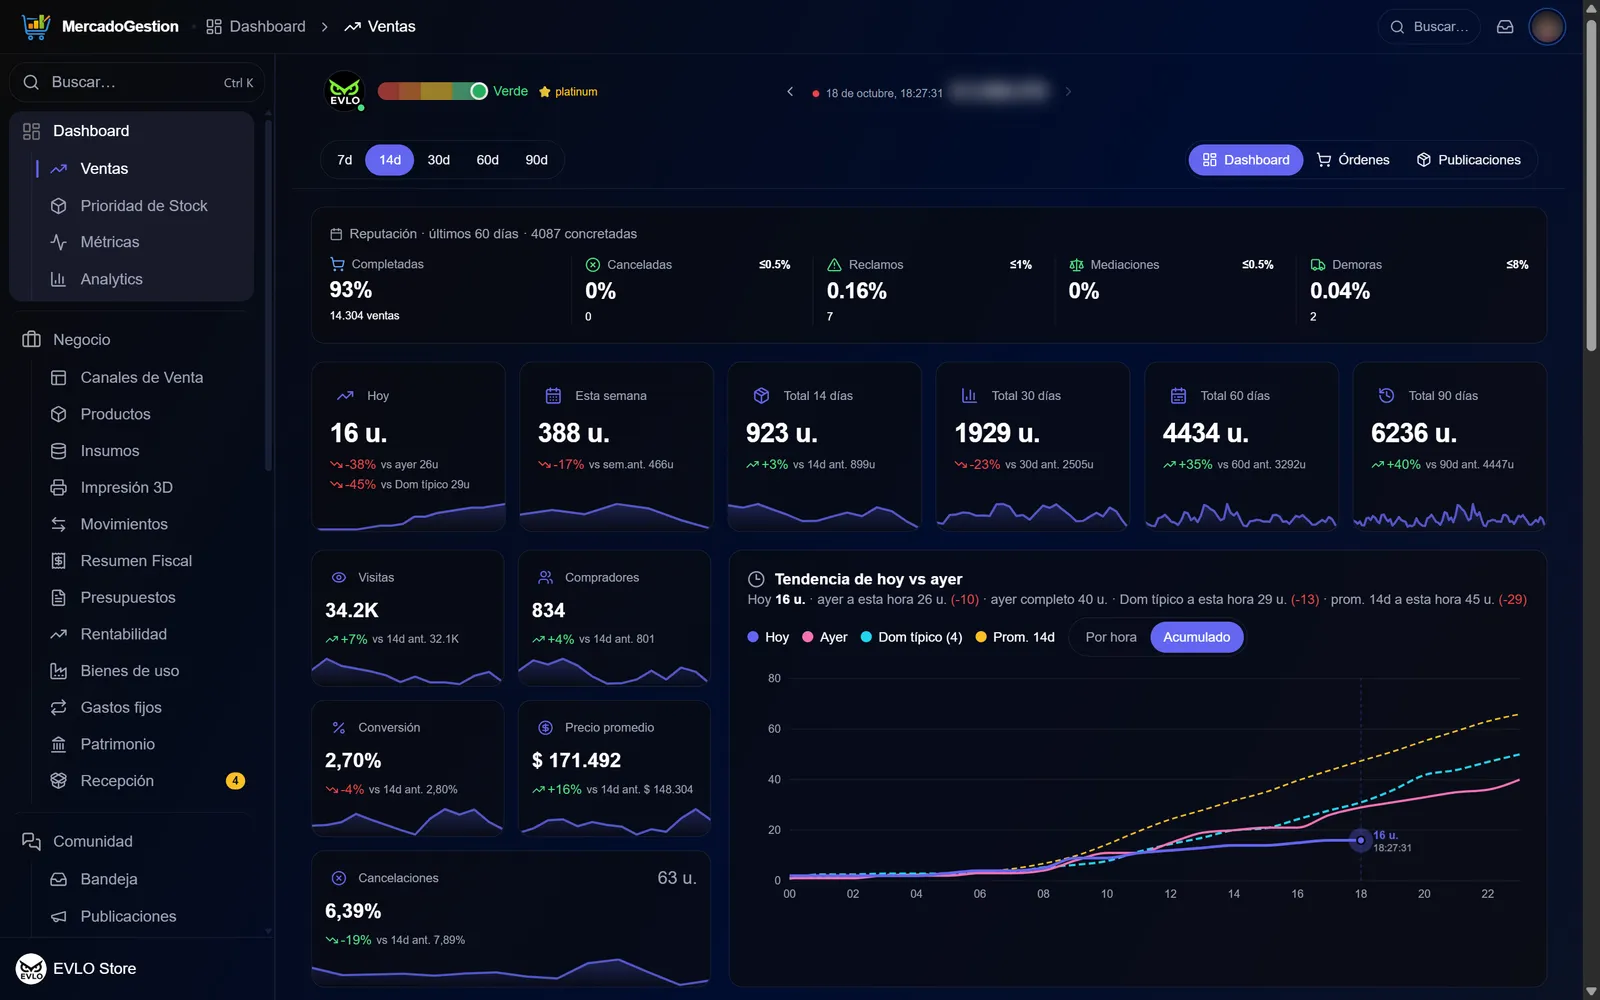Click the Visitas eye icon
Screen dimensions: 1600x1000
pos(339,578)
